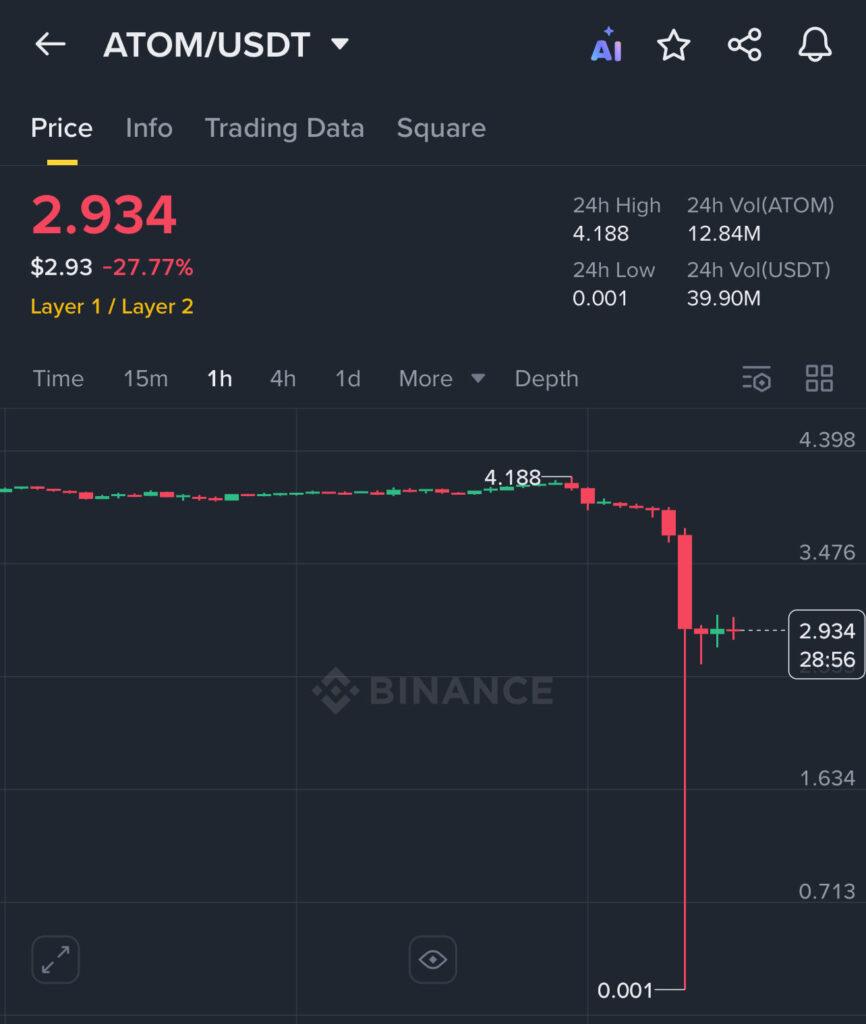Switch to the Trading Data tab
The width and height of the screenshot is (866, 1024).
[285, 128]
